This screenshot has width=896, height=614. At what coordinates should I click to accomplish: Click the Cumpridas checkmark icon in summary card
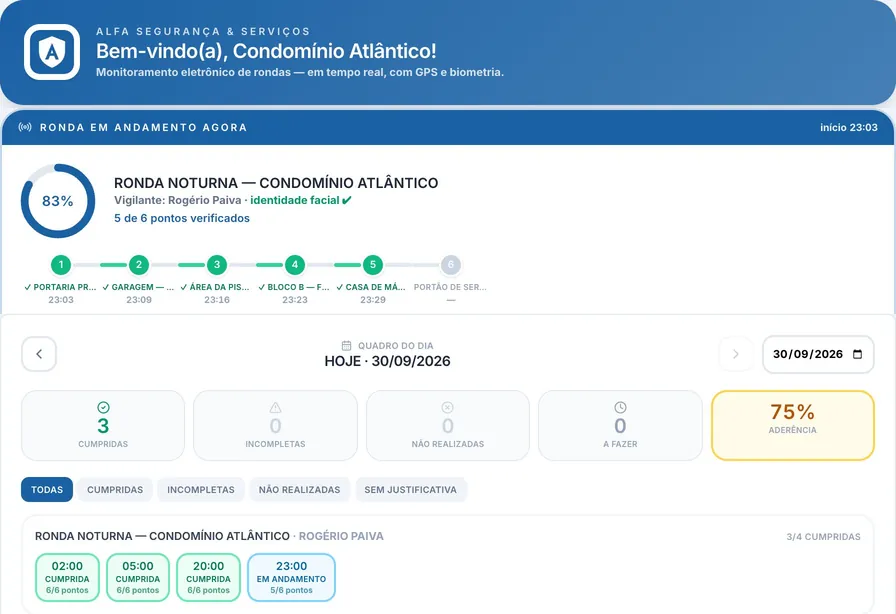point(103,407)
